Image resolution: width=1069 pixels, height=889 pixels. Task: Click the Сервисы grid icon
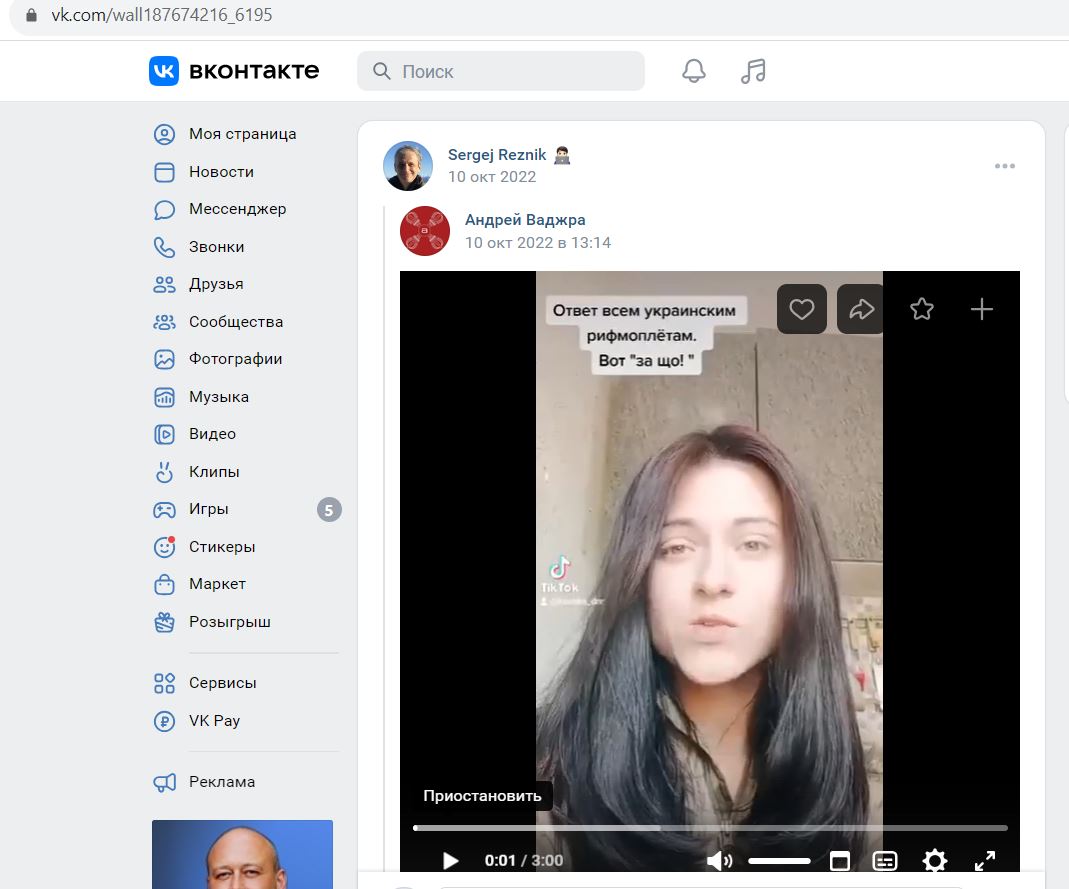(x=164, y=683)
